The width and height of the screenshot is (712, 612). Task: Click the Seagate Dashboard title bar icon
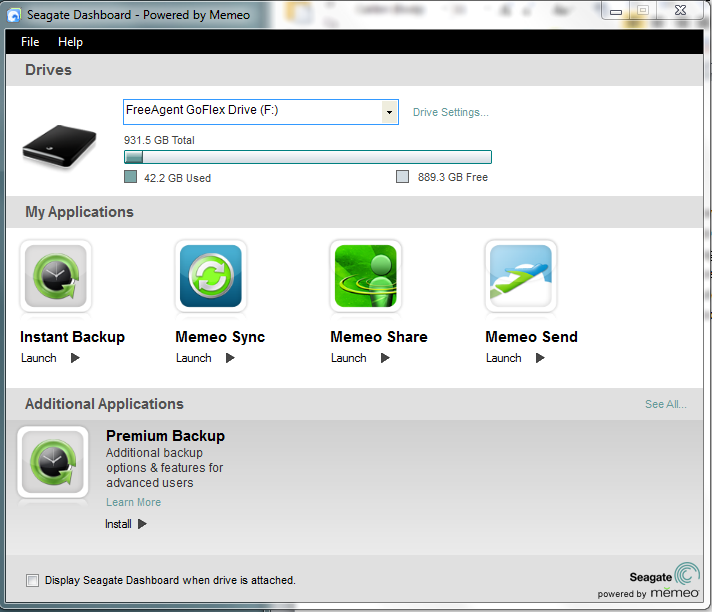pos(14,15)
